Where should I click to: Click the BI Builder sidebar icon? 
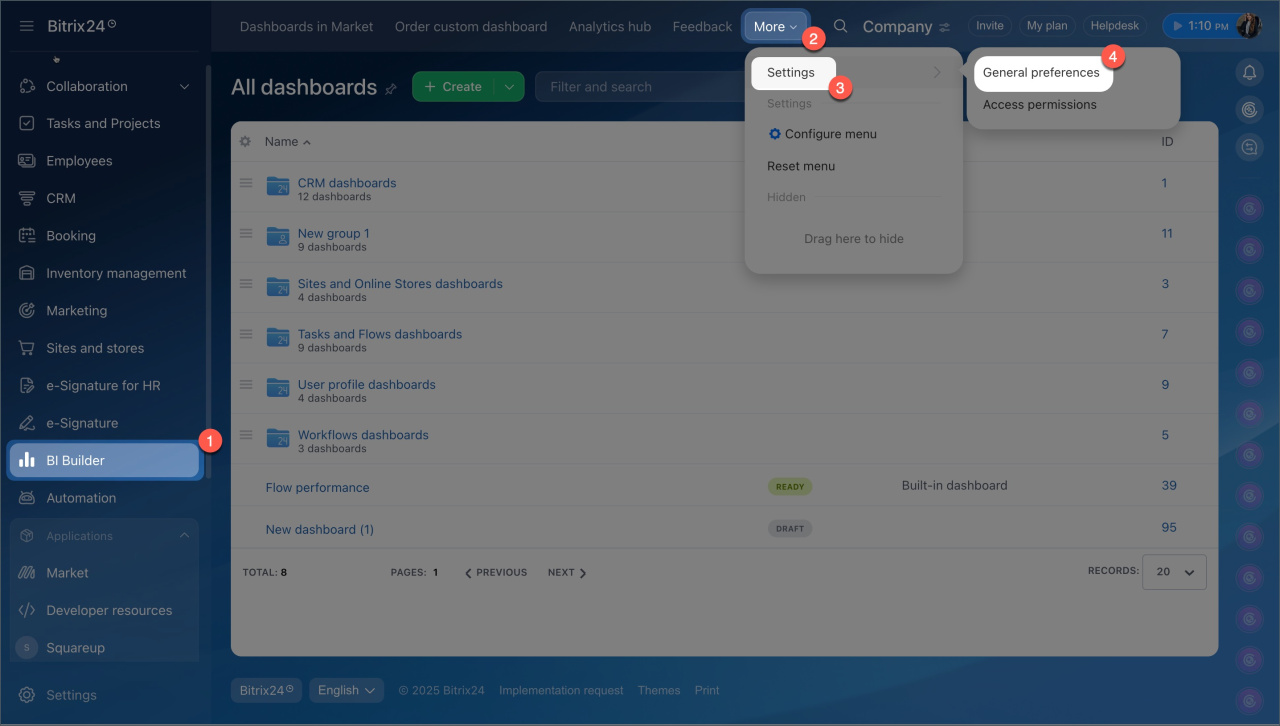[x=27, y=460]
